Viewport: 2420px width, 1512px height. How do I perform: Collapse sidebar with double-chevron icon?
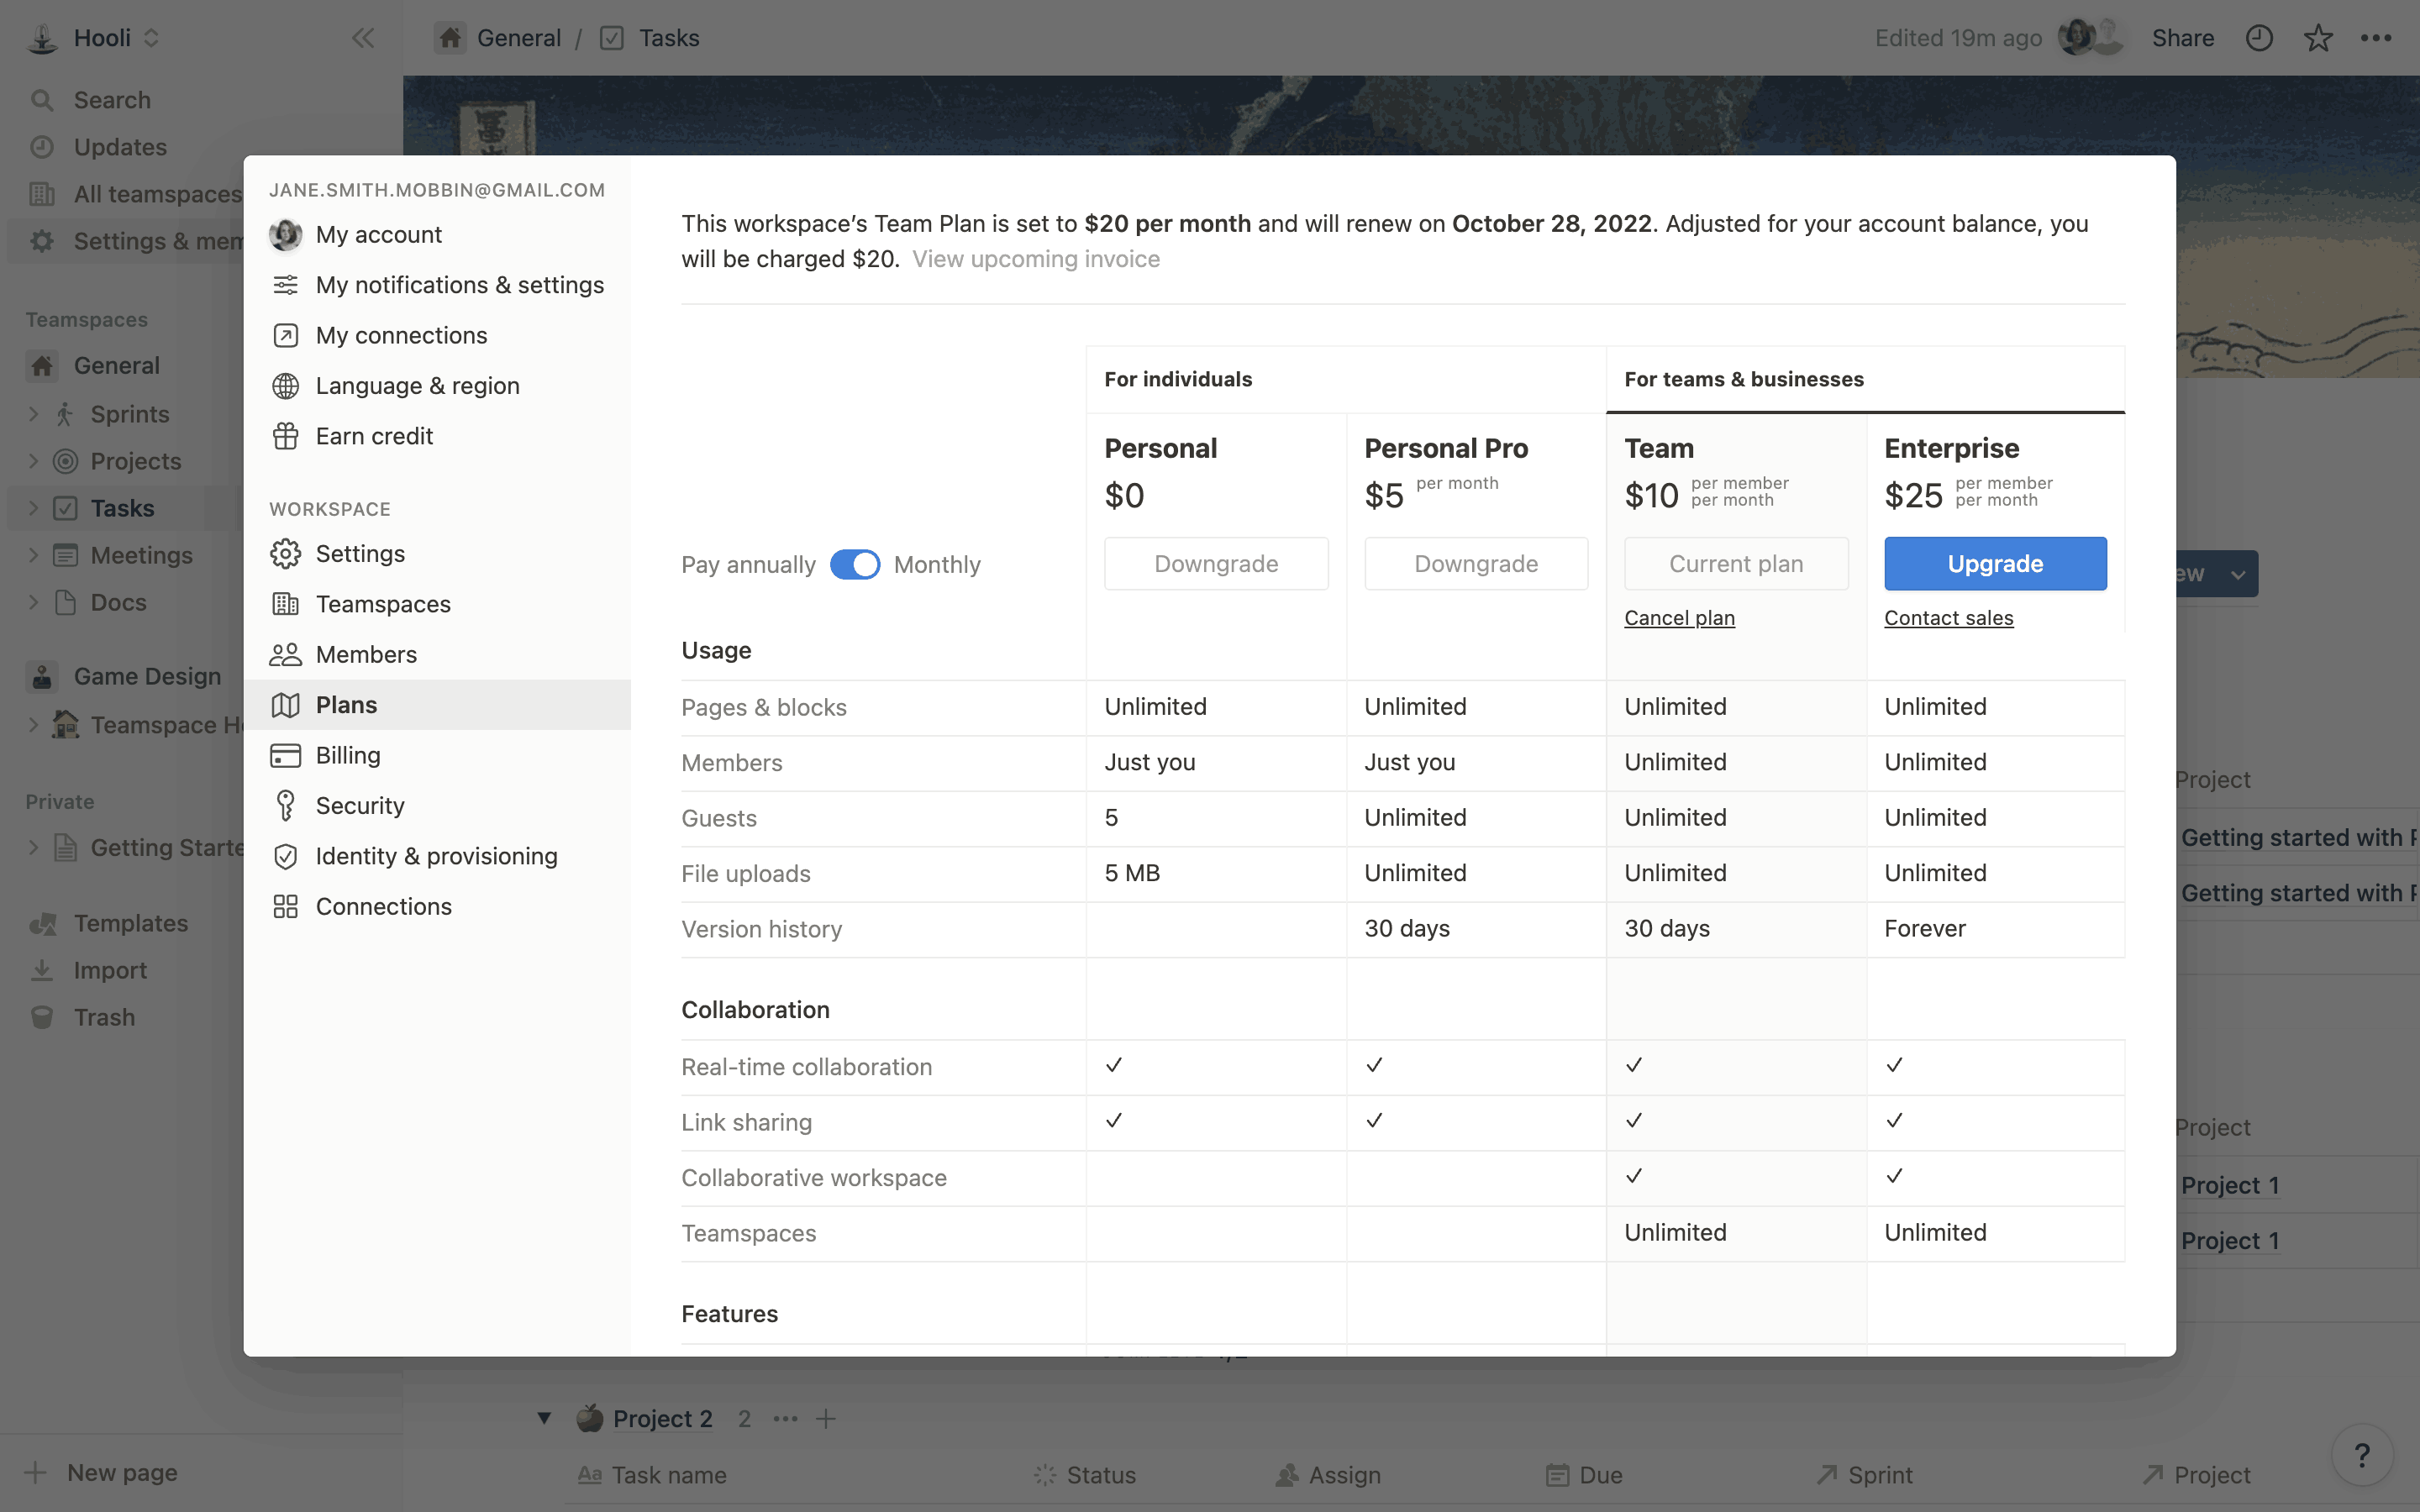click(362, 38)
